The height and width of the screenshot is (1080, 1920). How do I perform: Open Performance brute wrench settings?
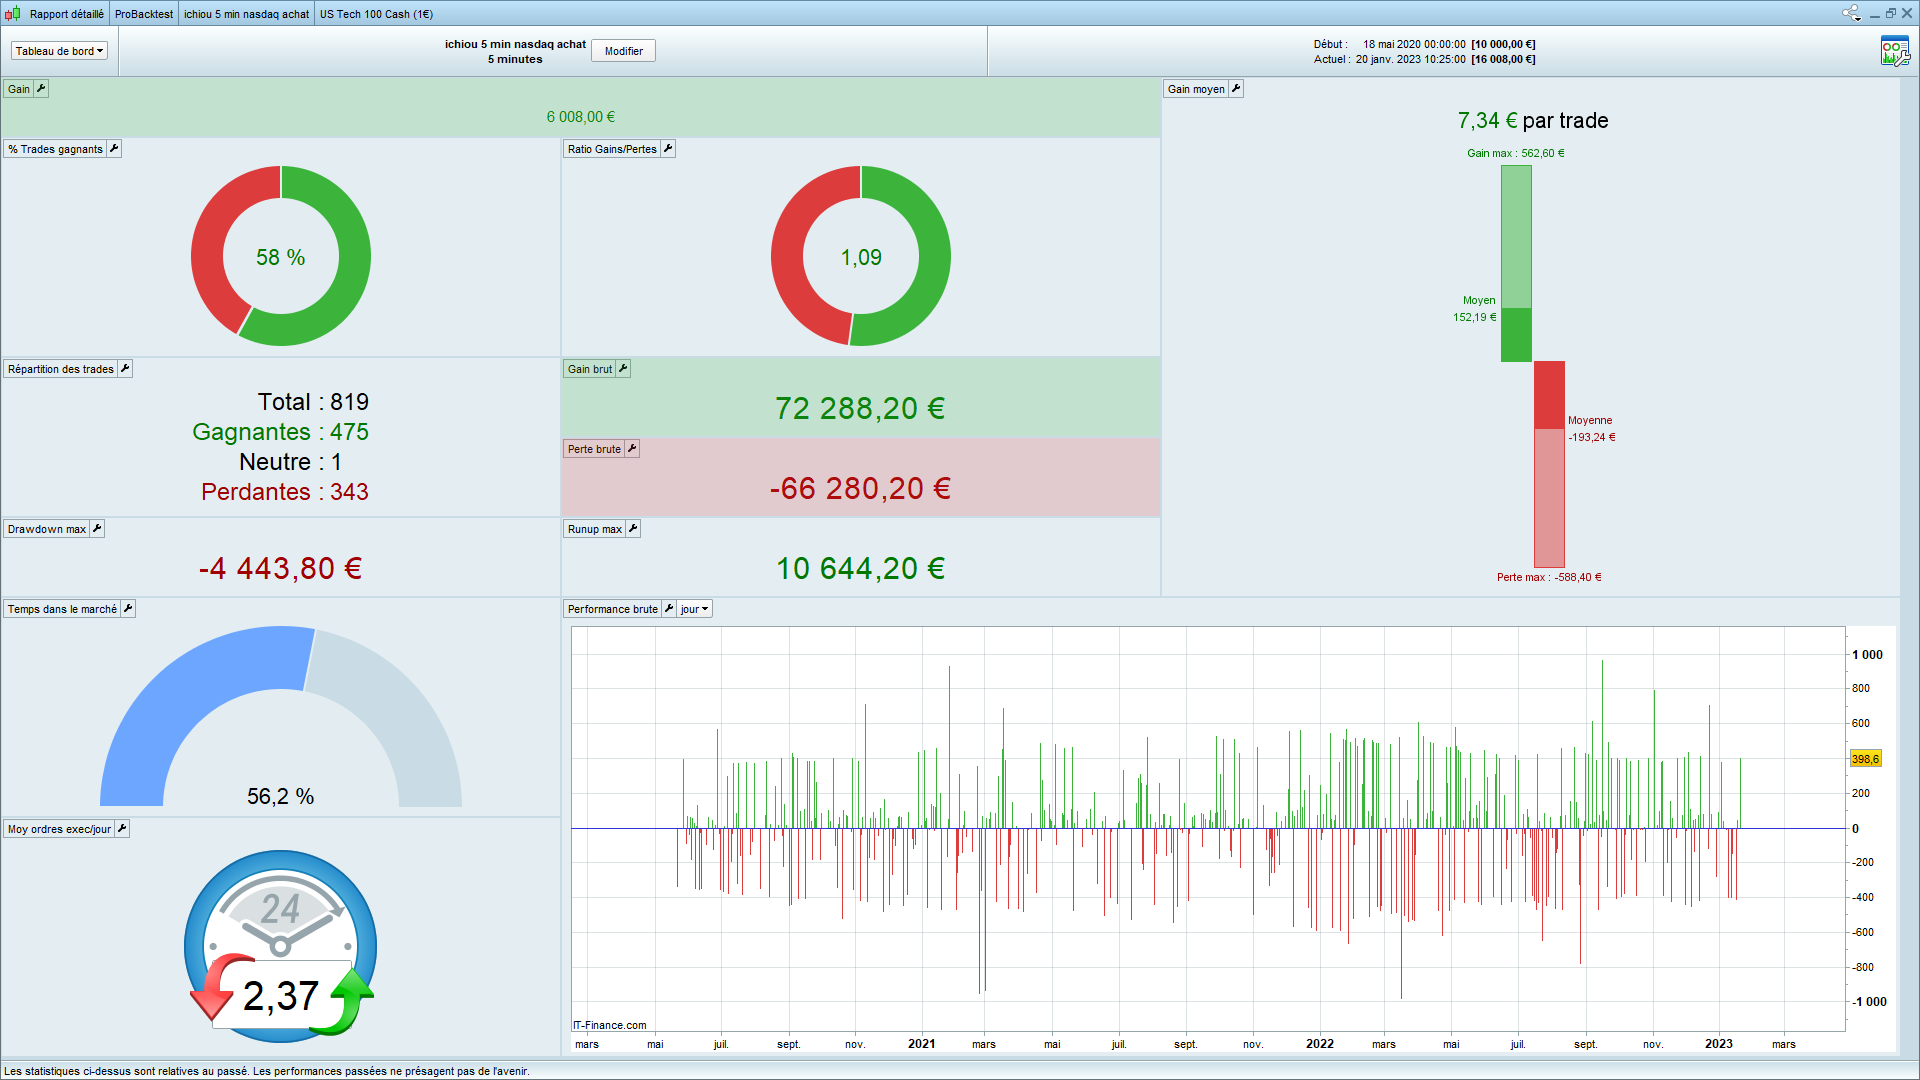669,609
